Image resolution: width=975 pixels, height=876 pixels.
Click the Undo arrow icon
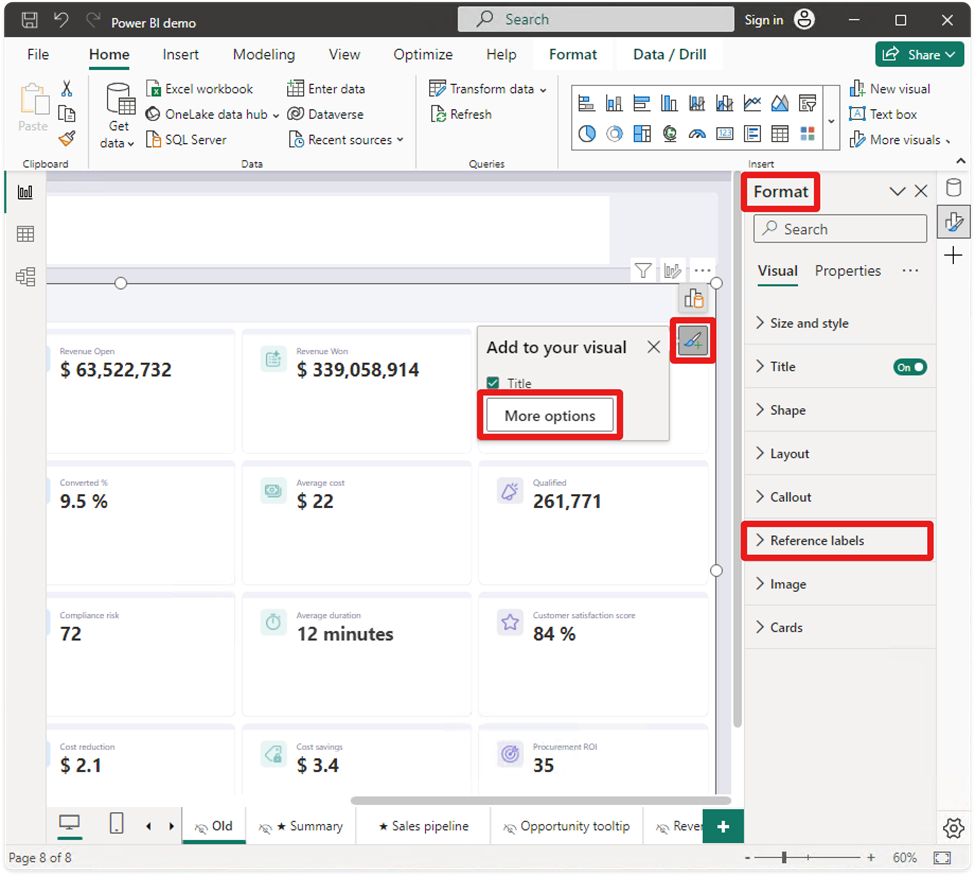point(61,21)
